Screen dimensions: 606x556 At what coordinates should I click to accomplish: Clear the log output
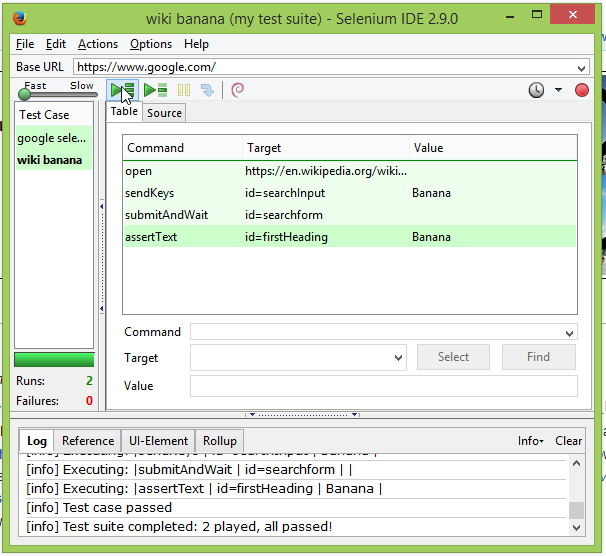[x=568, y=441]
